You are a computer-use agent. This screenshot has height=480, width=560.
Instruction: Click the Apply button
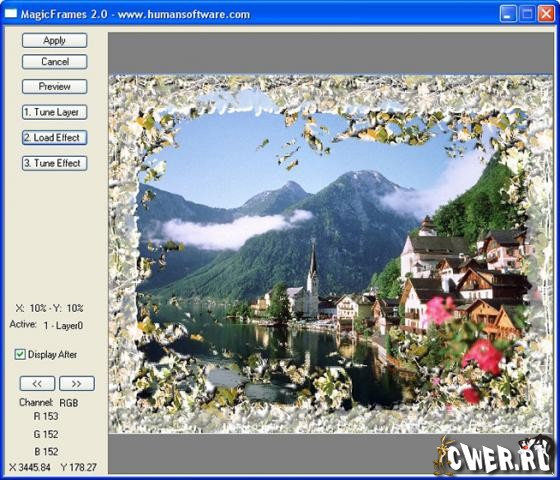pyautogui.click(x=54, y=40)
